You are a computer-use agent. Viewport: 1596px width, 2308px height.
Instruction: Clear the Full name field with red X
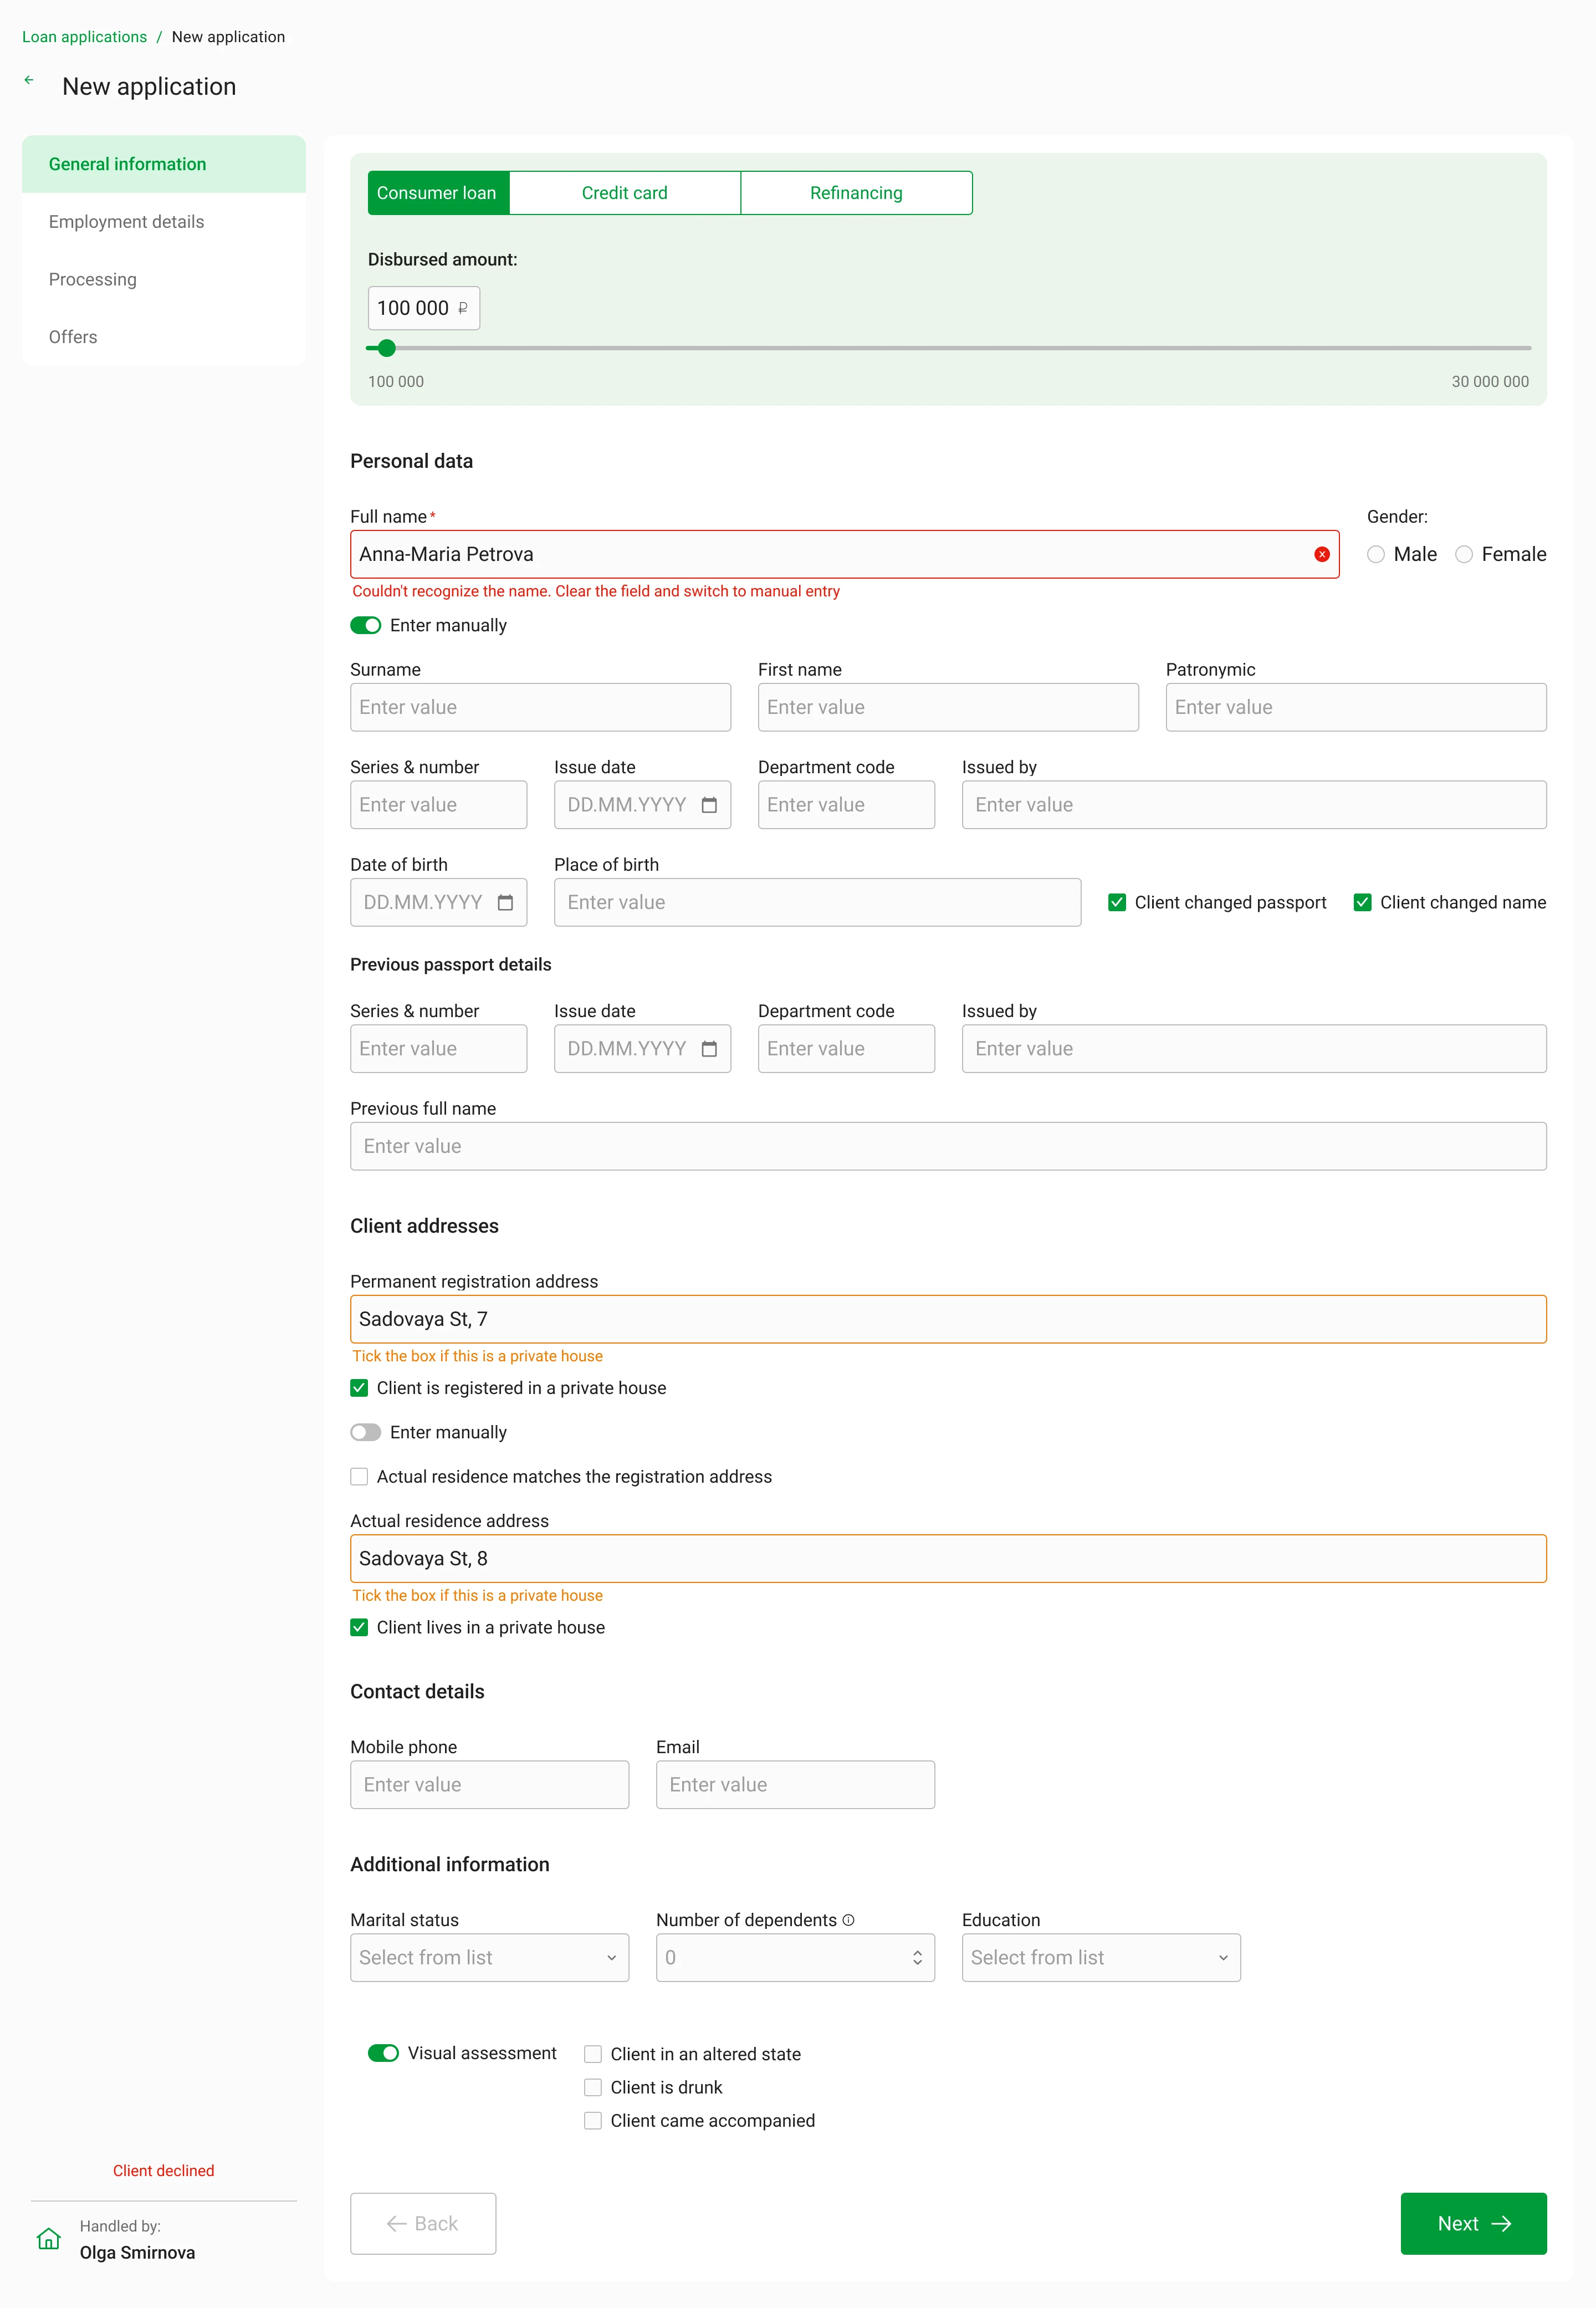click(x=1321, y=554)
